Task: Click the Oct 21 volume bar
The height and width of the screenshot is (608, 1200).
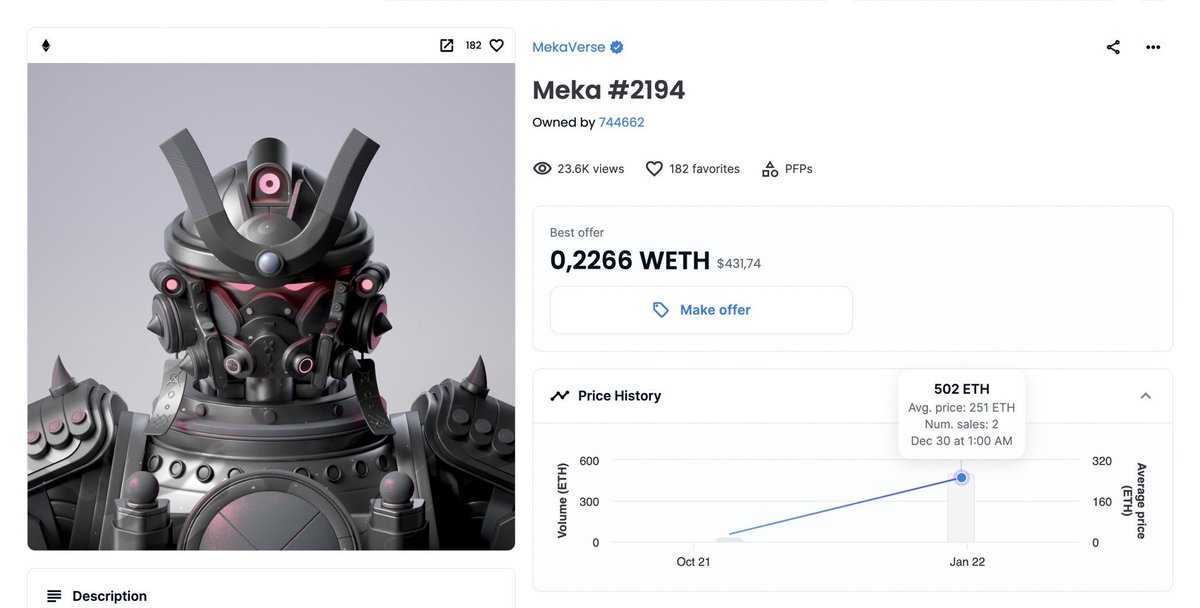Action: [729, 540]
